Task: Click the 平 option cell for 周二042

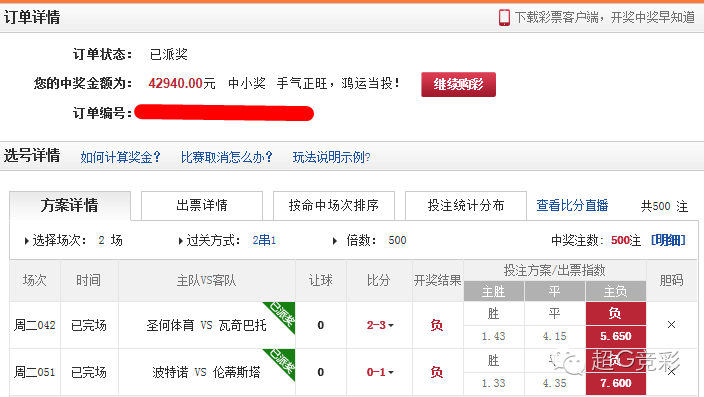Action: tap(554, 313)
